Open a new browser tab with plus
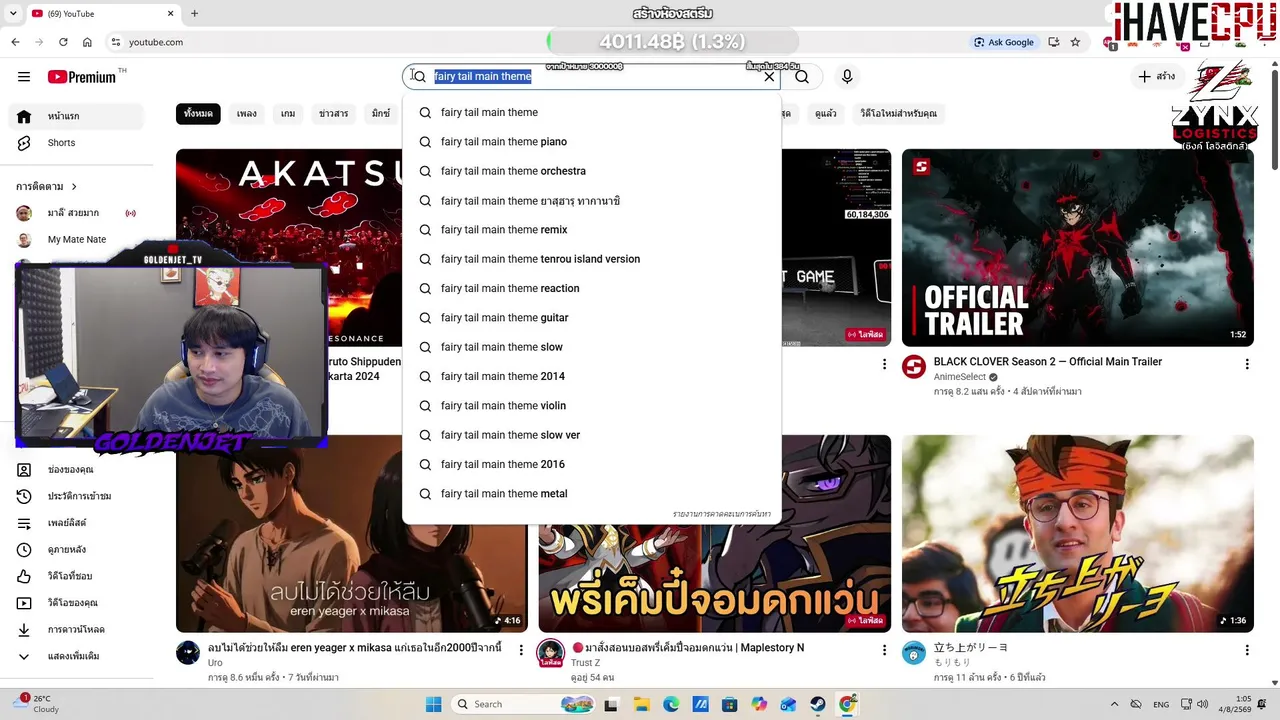Screen dimensions: 1280x720 [x=194, y=14]
